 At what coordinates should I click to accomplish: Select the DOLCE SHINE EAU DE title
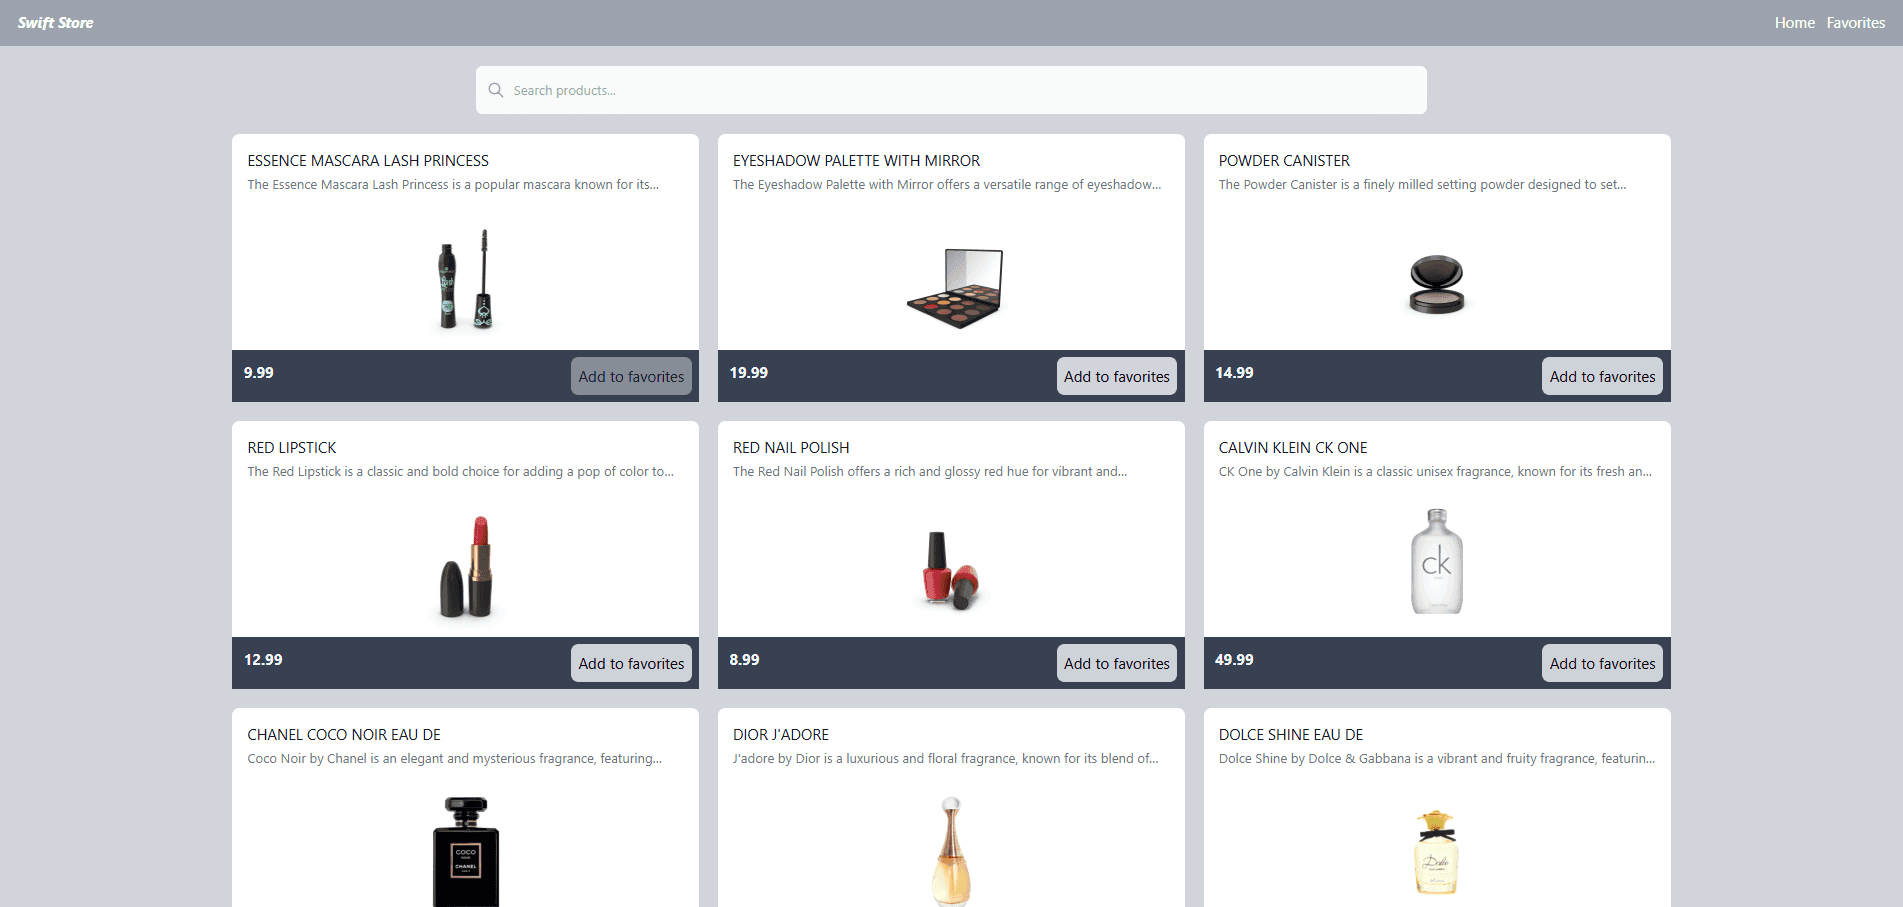click(1291, 735)
